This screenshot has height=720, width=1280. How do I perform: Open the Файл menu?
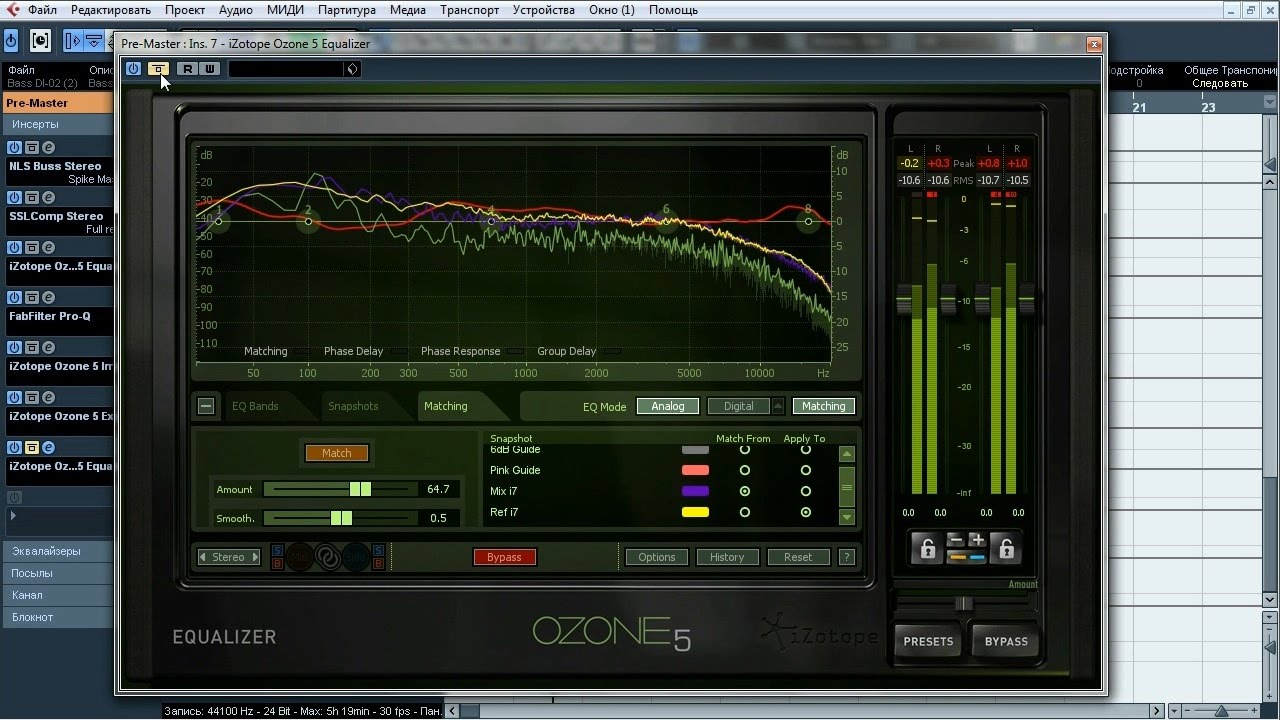point(42,10)
